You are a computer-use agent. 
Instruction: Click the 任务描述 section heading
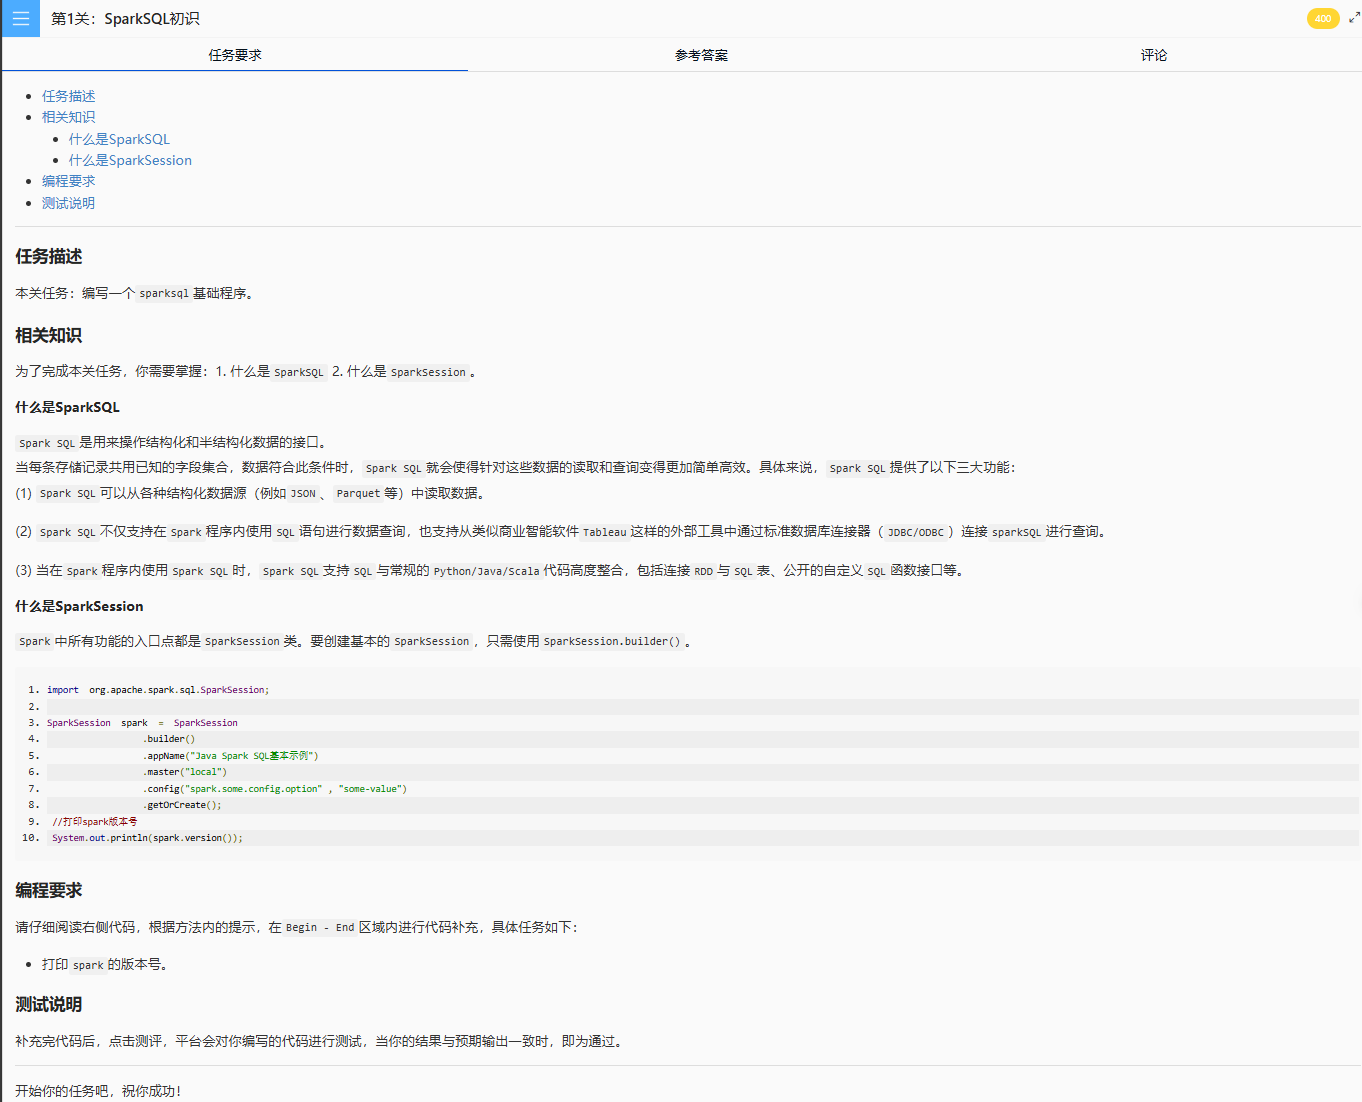coord(49,257)
